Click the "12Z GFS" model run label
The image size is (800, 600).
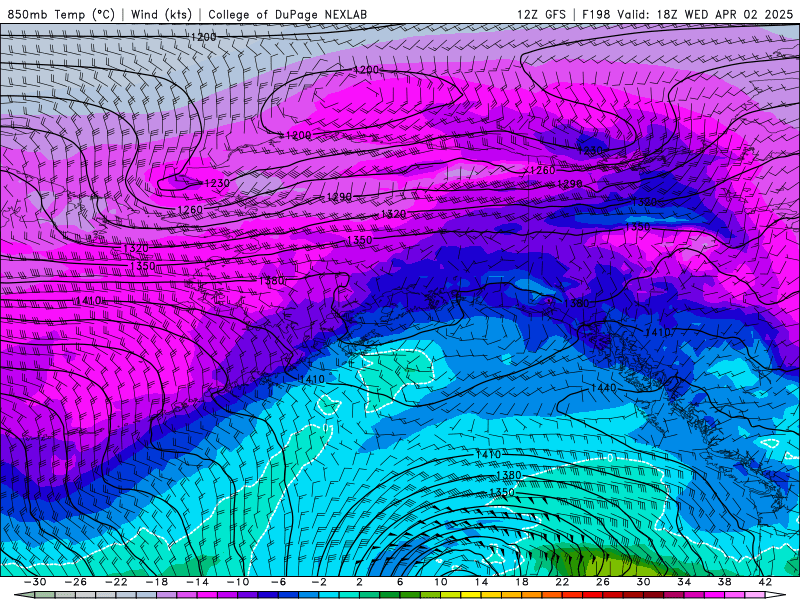[x=541, y=14]
